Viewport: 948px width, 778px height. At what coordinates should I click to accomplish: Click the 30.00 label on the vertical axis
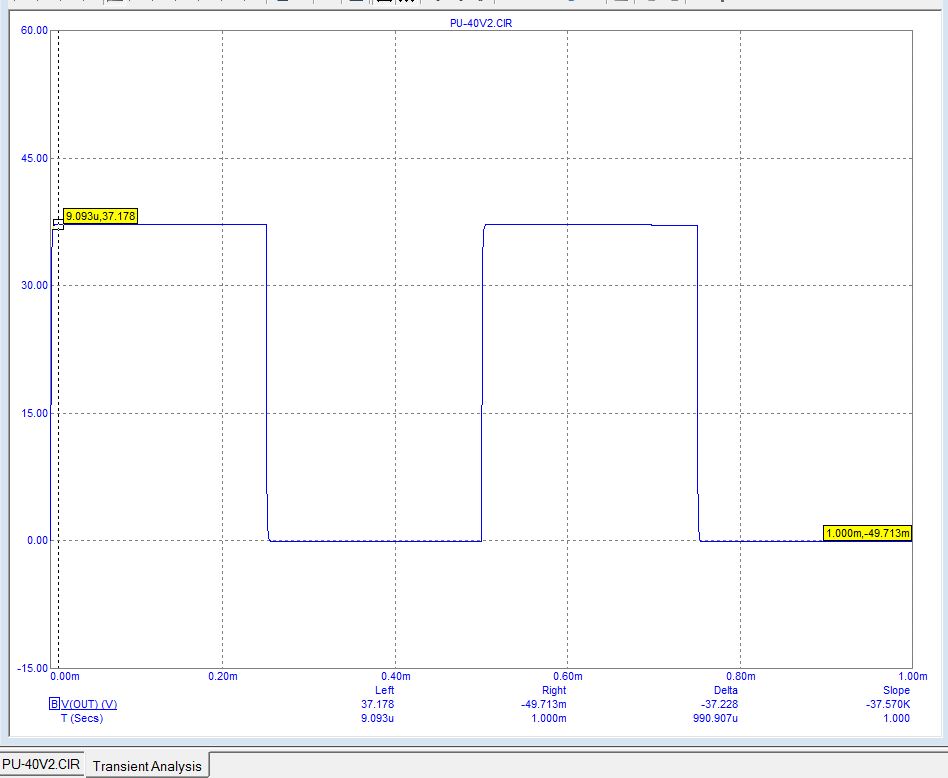pos(34,285)
